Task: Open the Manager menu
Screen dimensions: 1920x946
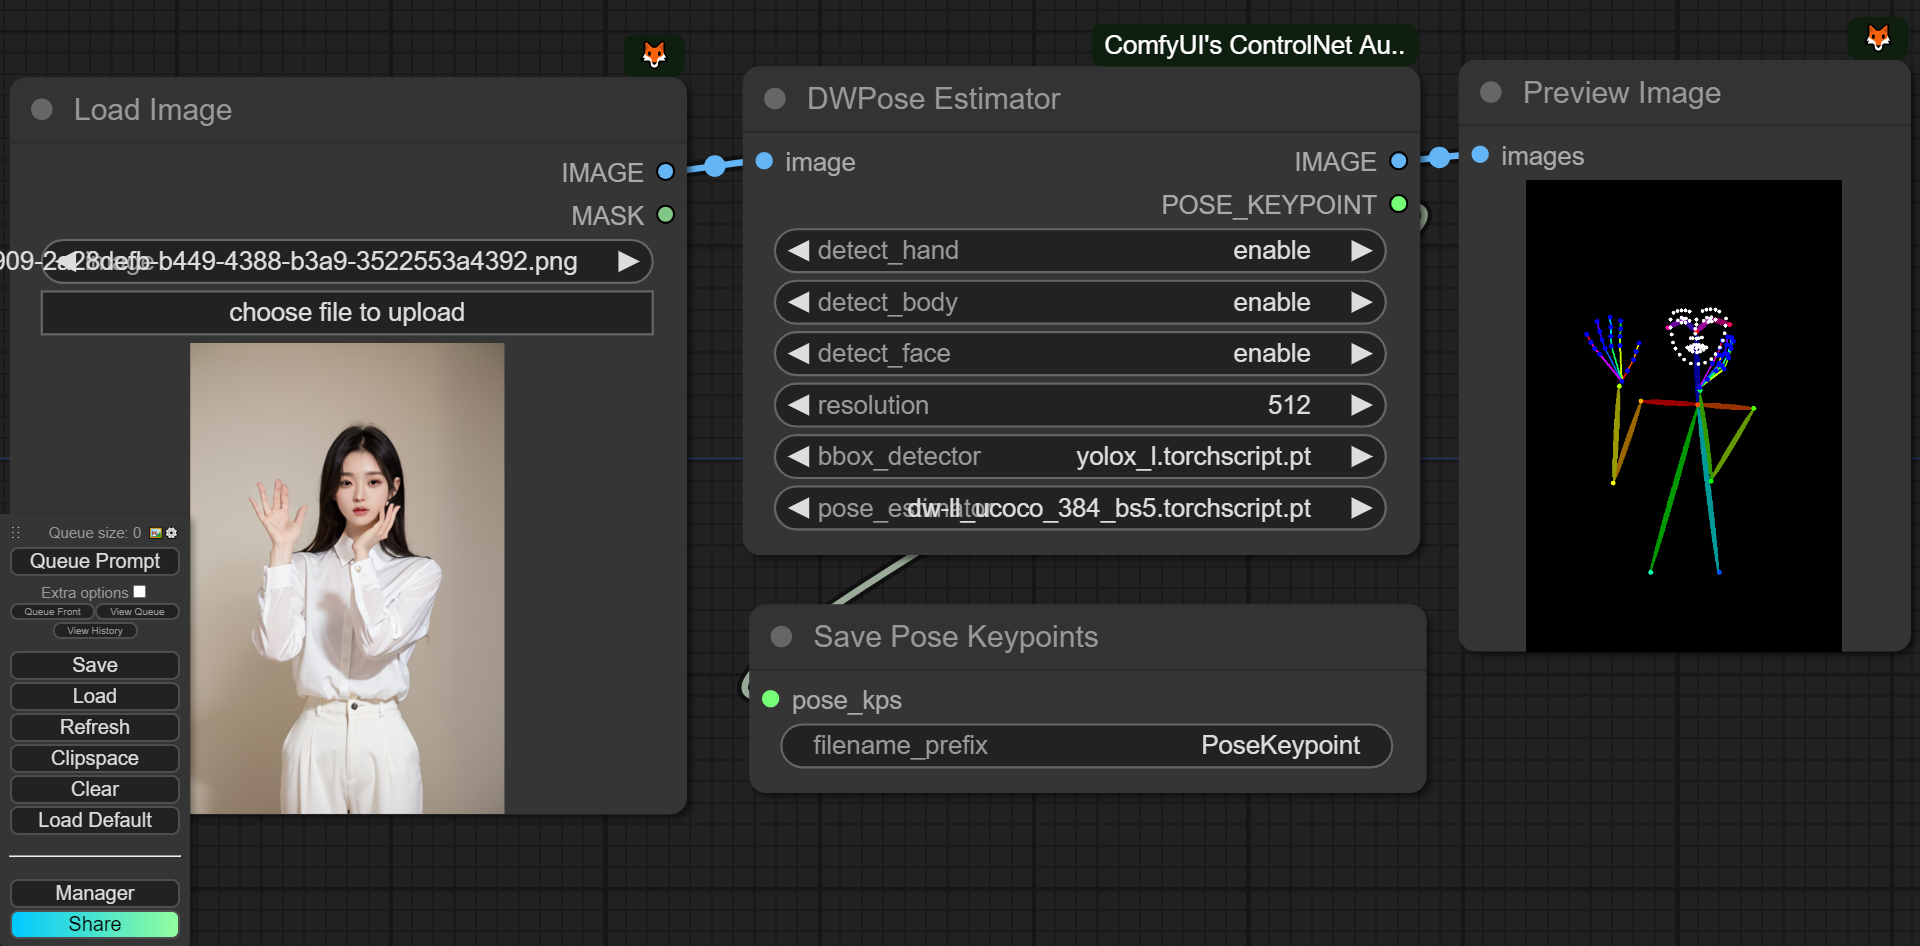Action: click(x=95, y=893)
